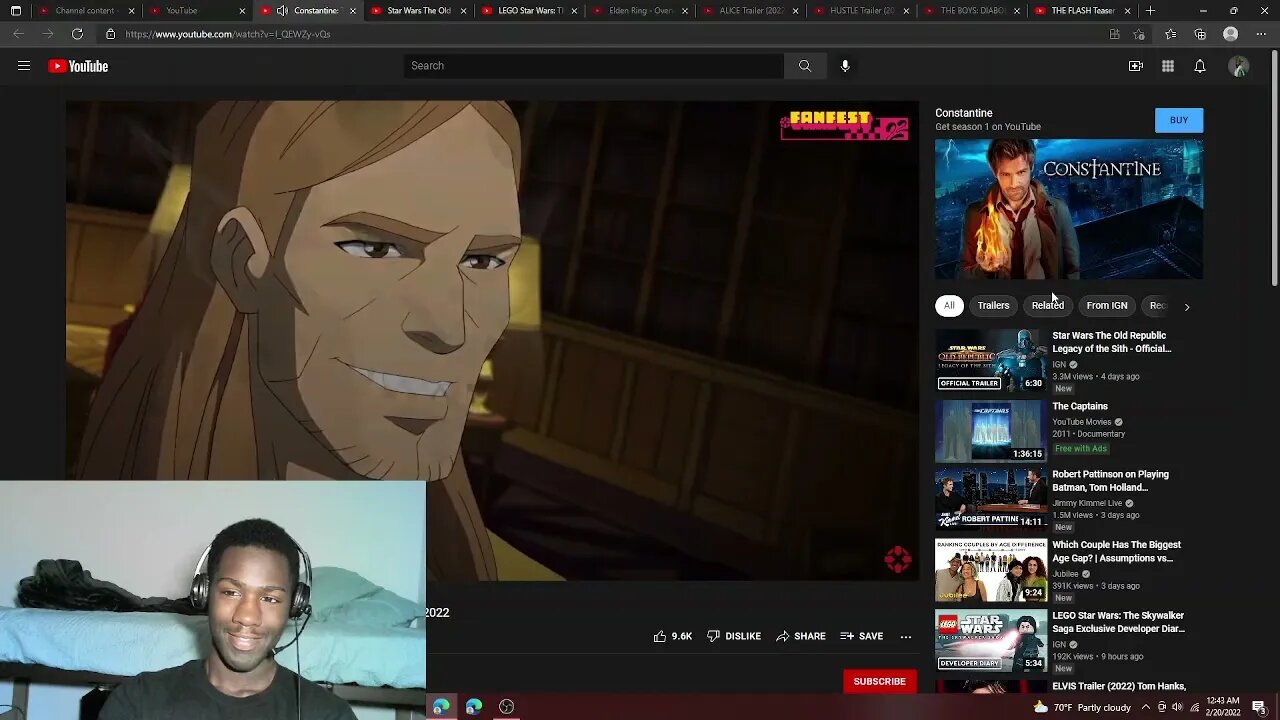Start voice search with the microphone icon

tap(845, 66)
